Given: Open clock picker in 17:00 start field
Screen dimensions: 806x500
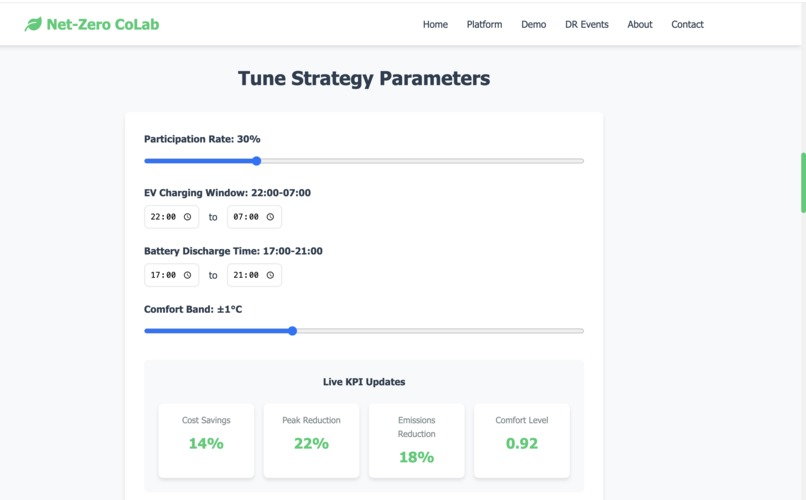Looking at the screenshot, I should coord(188,275).
